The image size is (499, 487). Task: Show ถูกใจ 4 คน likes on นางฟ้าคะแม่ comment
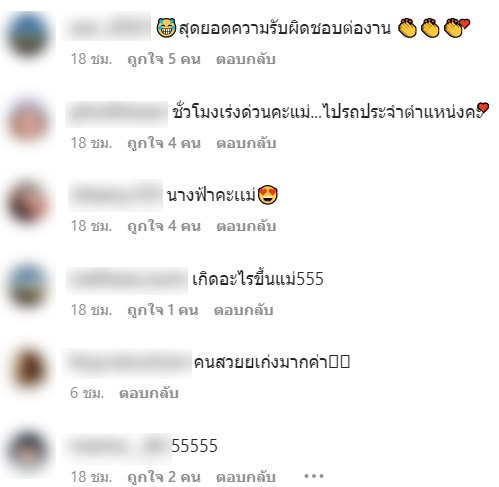click(x=164, y=226)
